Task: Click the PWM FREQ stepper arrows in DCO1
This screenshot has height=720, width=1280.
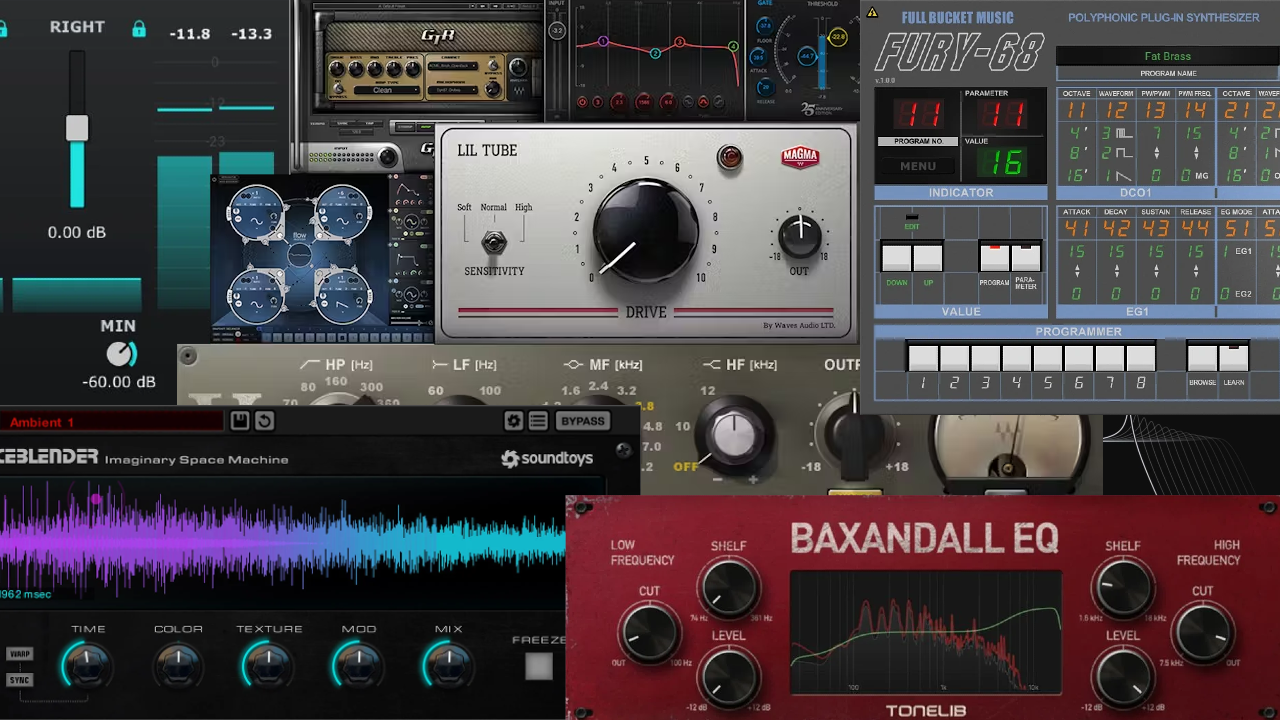Action: pyautogui.click(x=1196, y=153)
